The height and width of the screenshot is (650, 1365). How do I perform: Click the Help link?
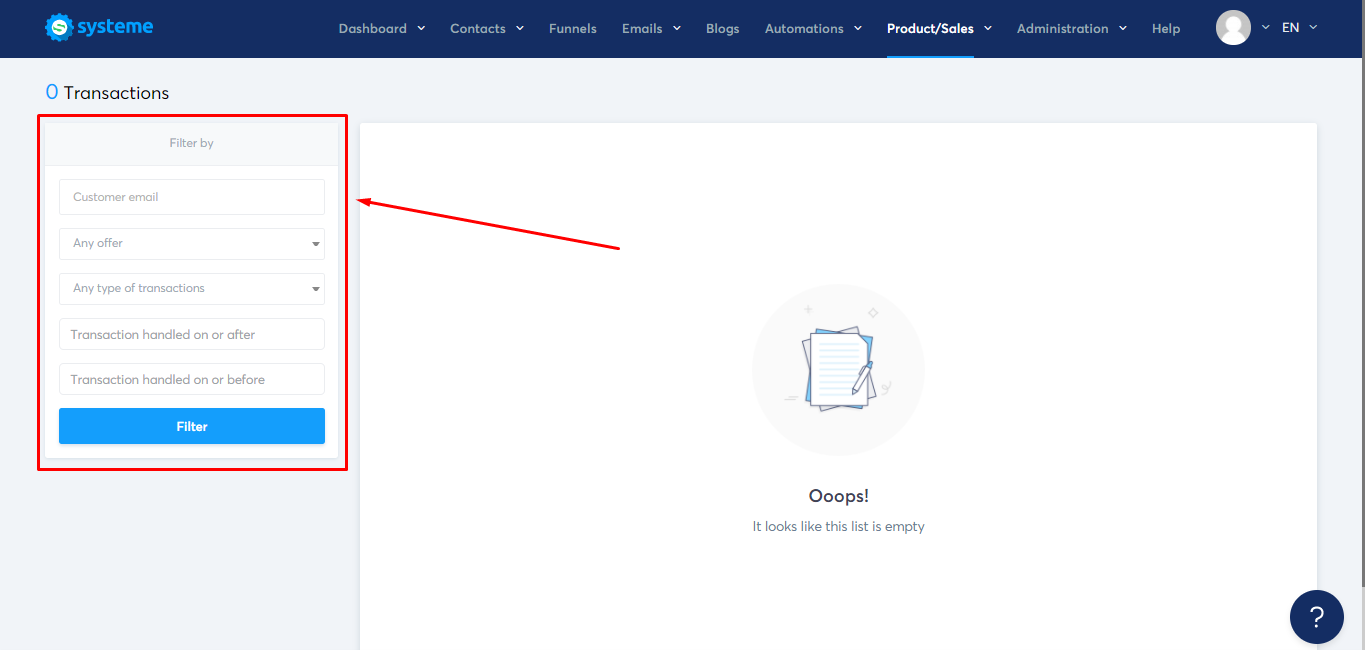point(1165,28)
